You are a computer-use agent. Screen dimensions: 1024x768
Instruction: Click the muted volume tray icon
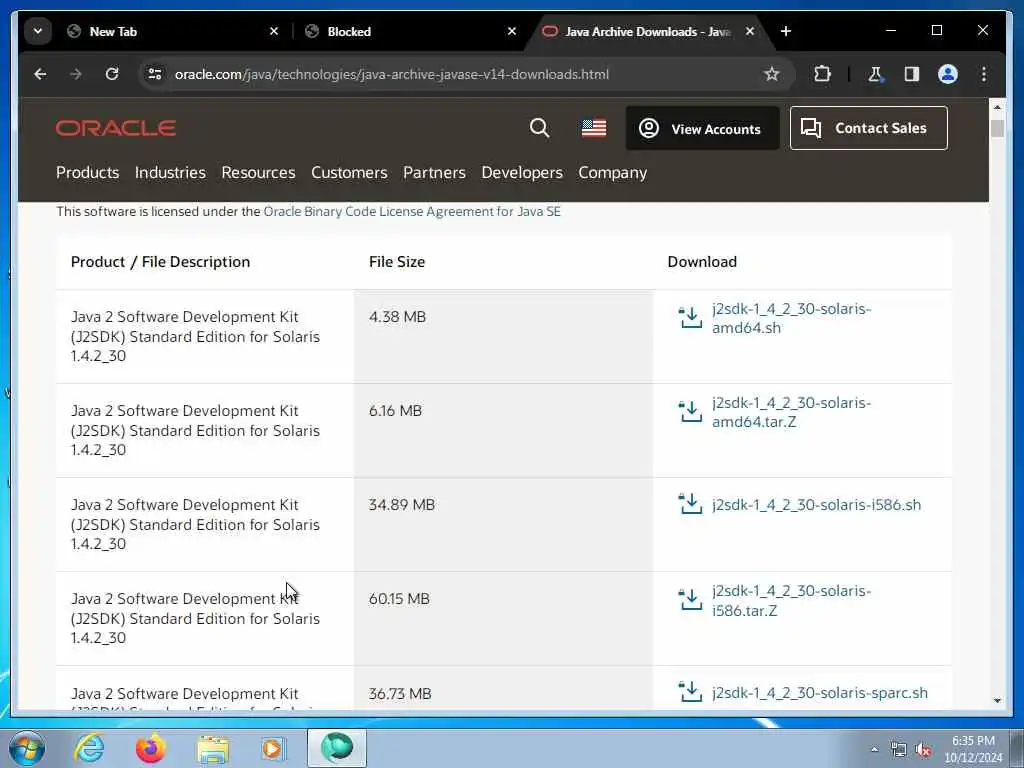(923, 750)
